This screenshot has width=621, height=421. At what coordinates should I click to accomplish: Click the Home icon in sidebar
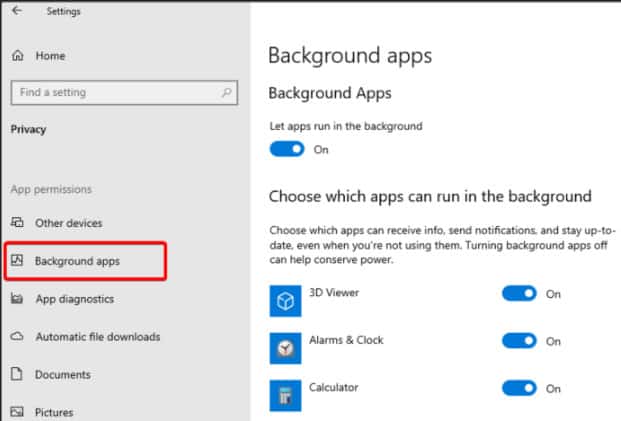tap(17, 56)
